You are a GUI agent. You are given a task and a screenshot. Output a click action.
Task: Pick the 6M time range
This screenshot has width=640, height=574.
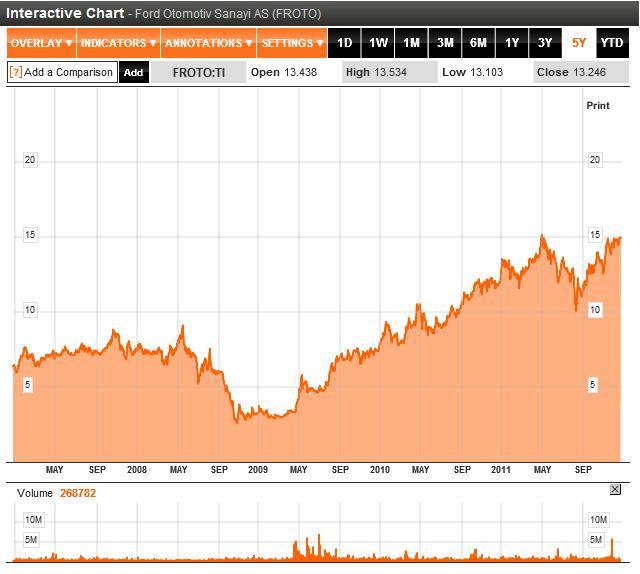click(478, 43)
